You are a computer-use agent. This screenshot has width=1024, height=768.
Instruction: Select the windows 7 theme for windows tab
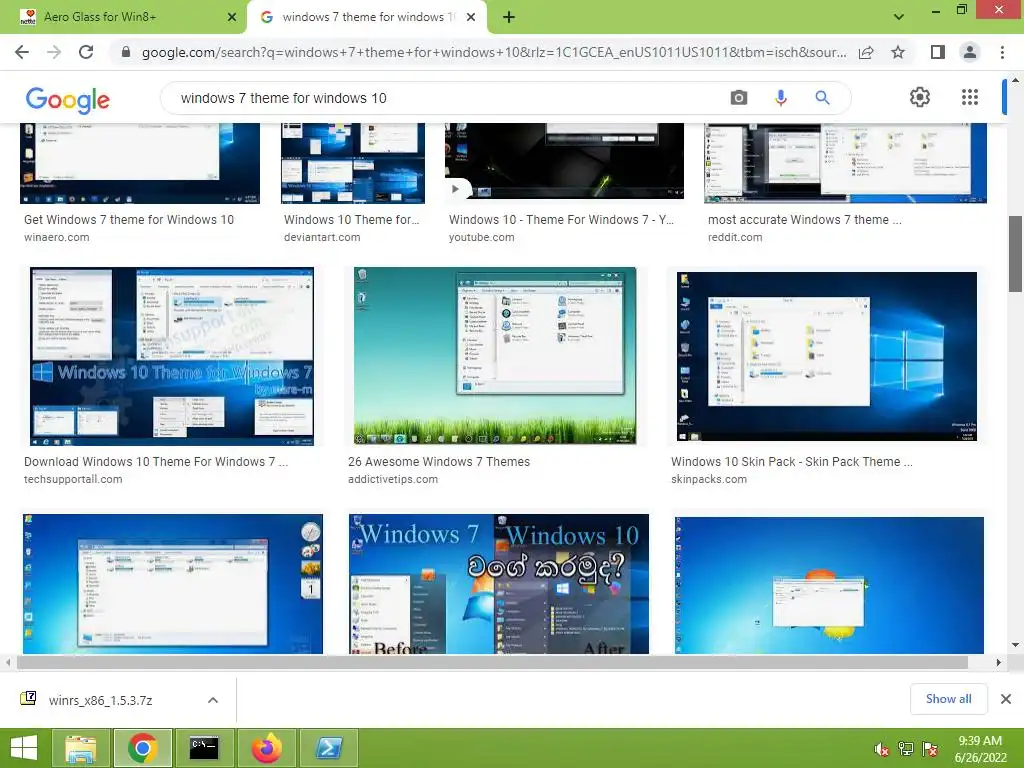368,17
